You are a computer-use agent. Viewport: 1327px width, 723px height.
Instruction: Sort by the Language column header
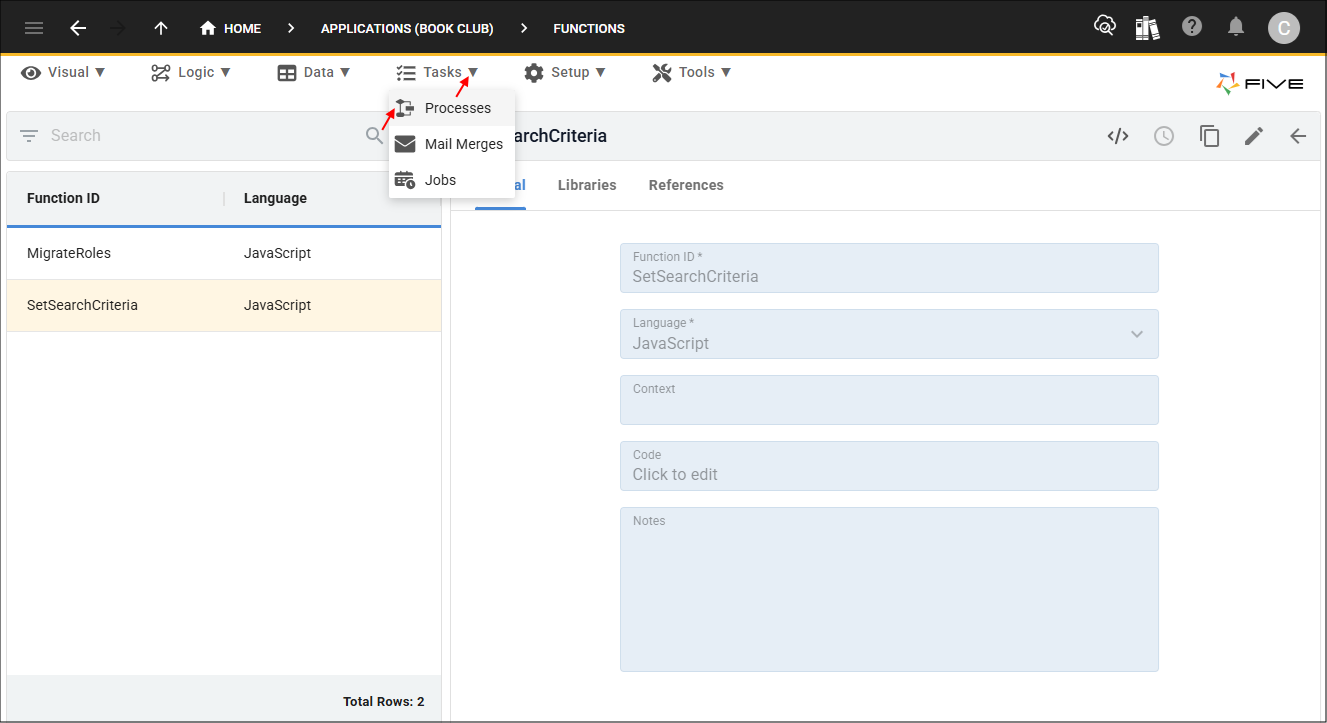point(275,198)
